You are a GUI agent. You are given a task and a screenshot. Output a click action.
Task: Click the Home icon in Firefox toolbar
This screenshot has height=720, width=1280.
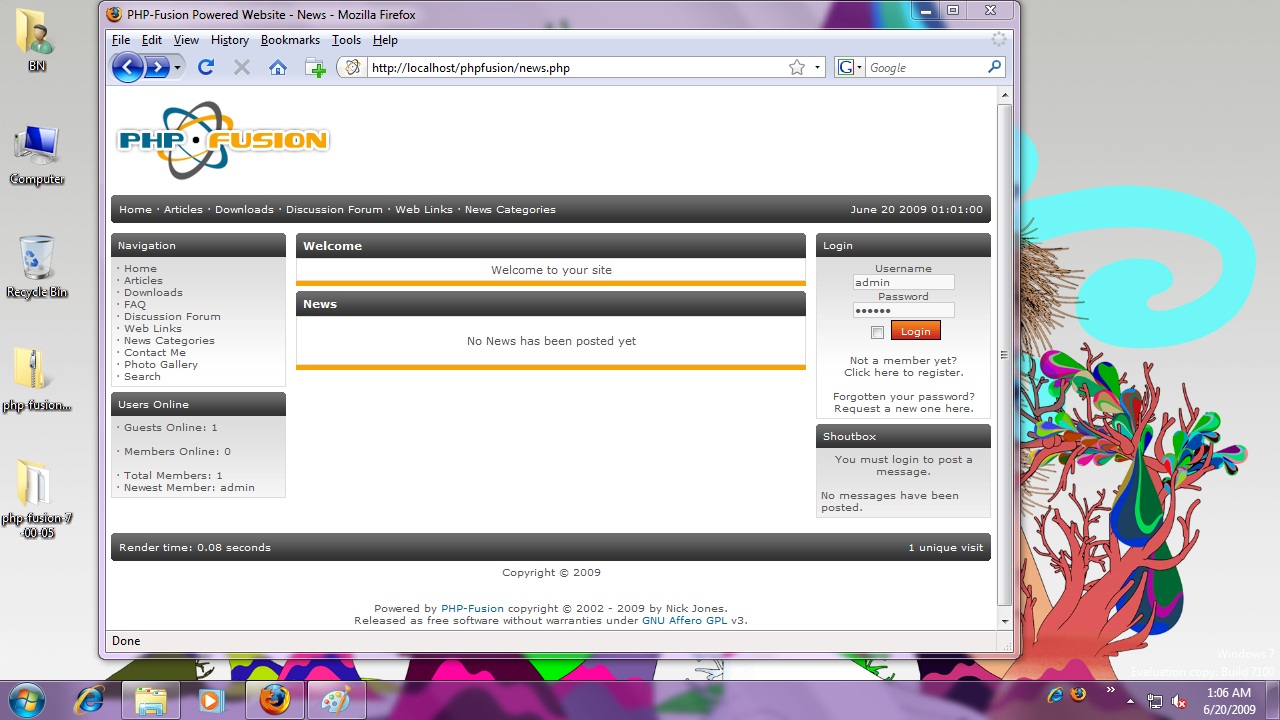click(278, 67)
